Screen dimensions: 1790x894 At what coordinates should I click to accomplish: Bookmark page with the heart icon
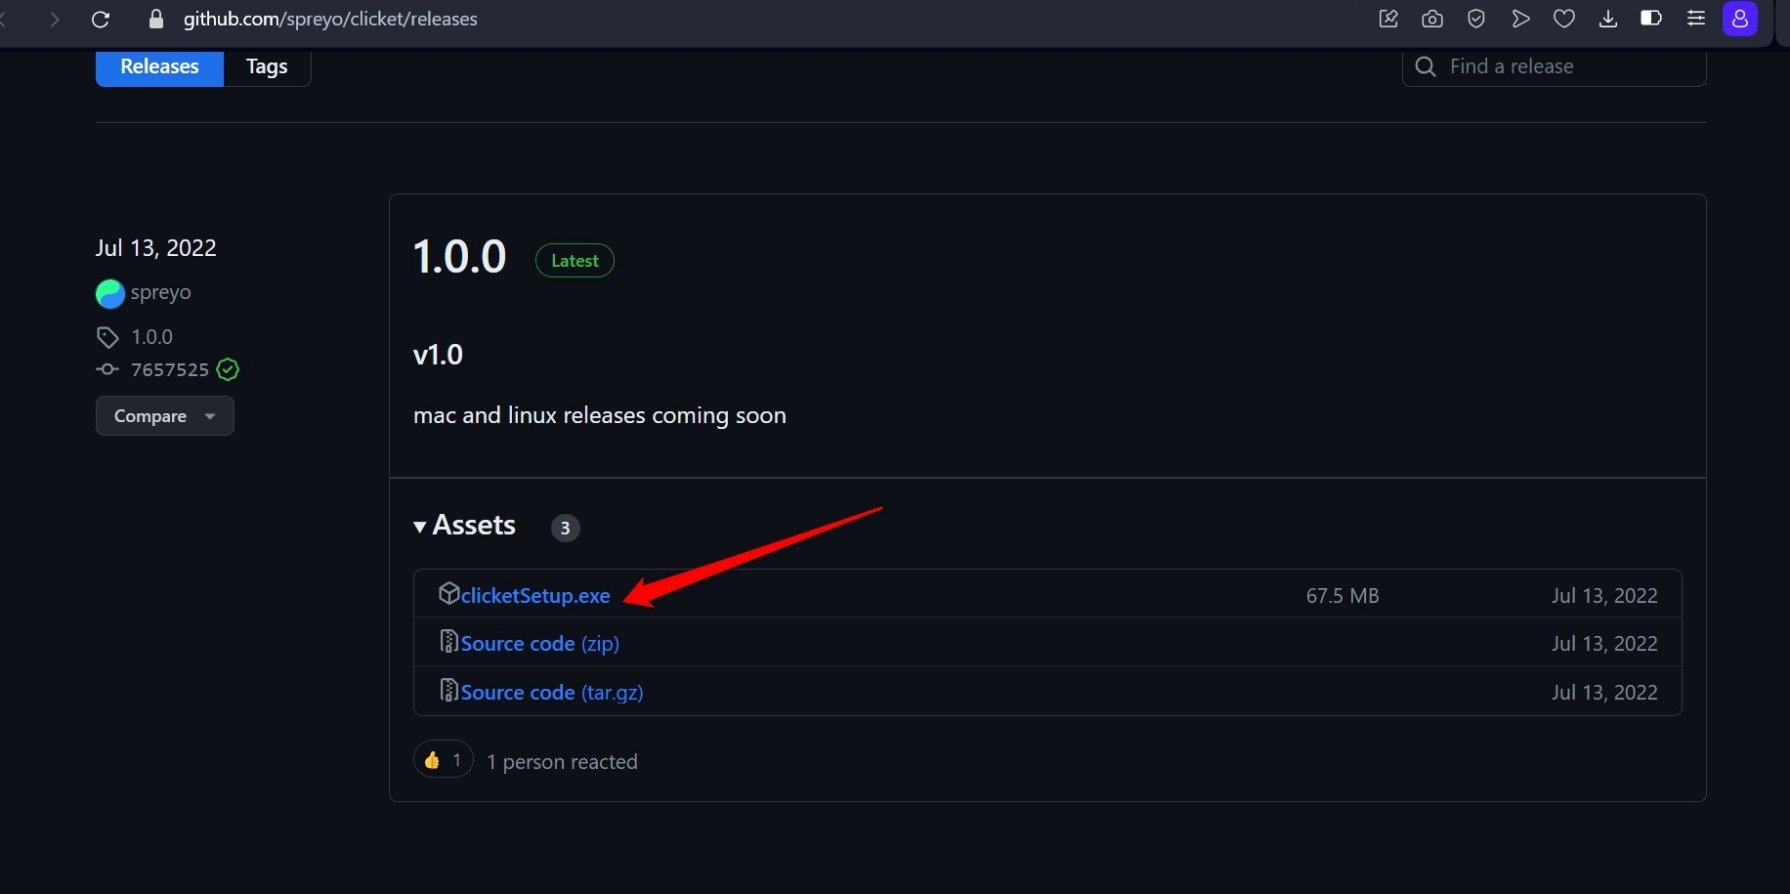pyautogui.click(x=1564, y=19)
